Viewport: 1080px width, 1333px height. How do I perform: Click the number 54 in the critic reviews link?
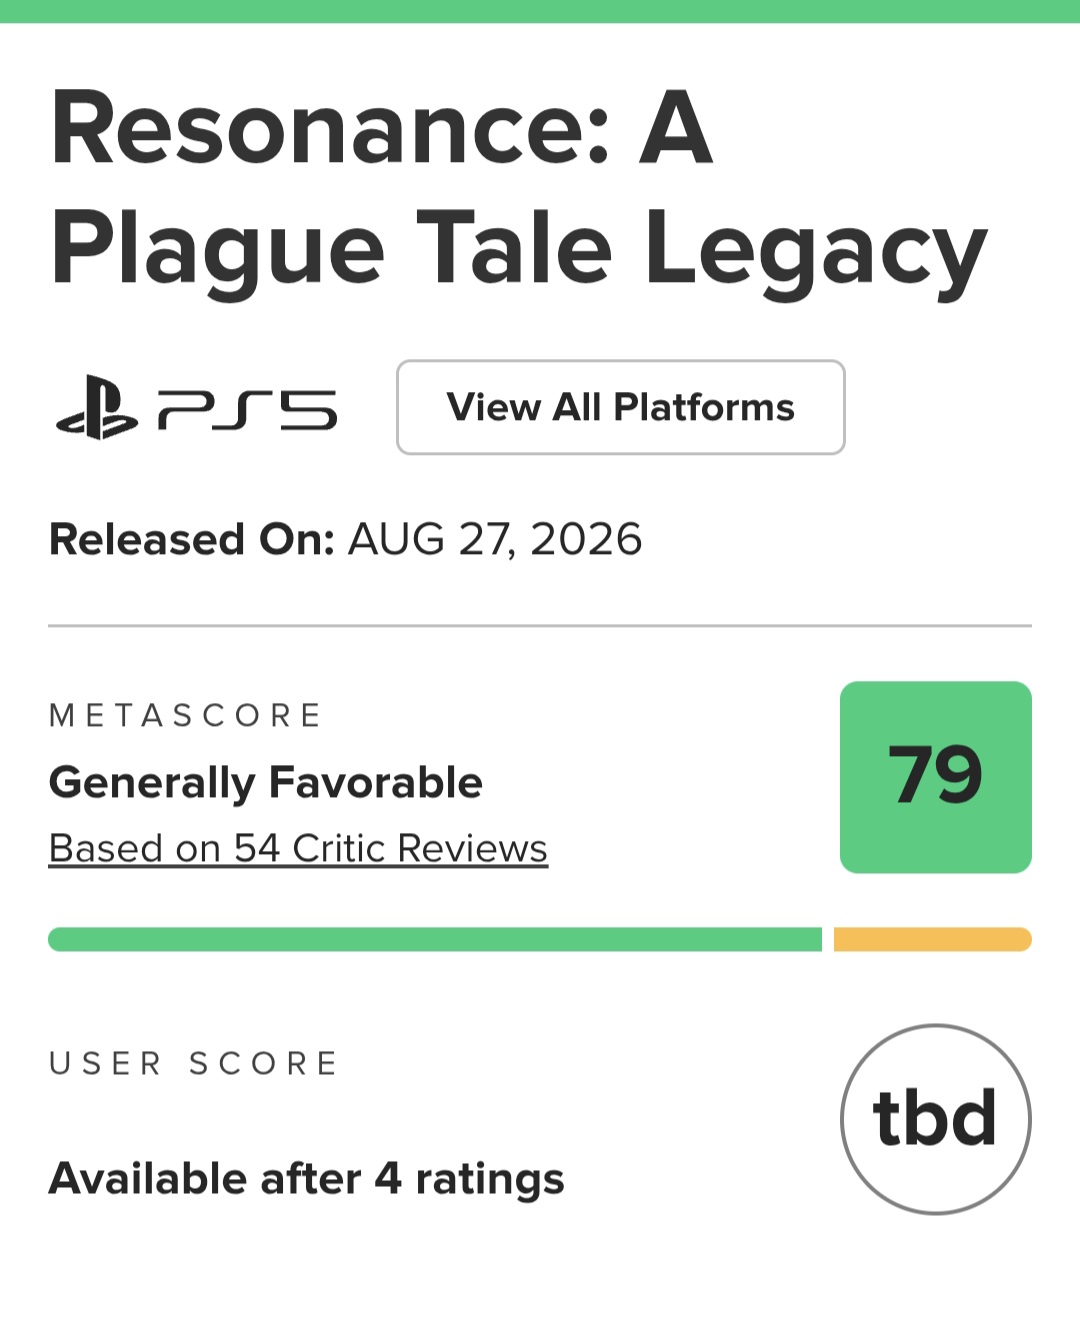(257, 848)
